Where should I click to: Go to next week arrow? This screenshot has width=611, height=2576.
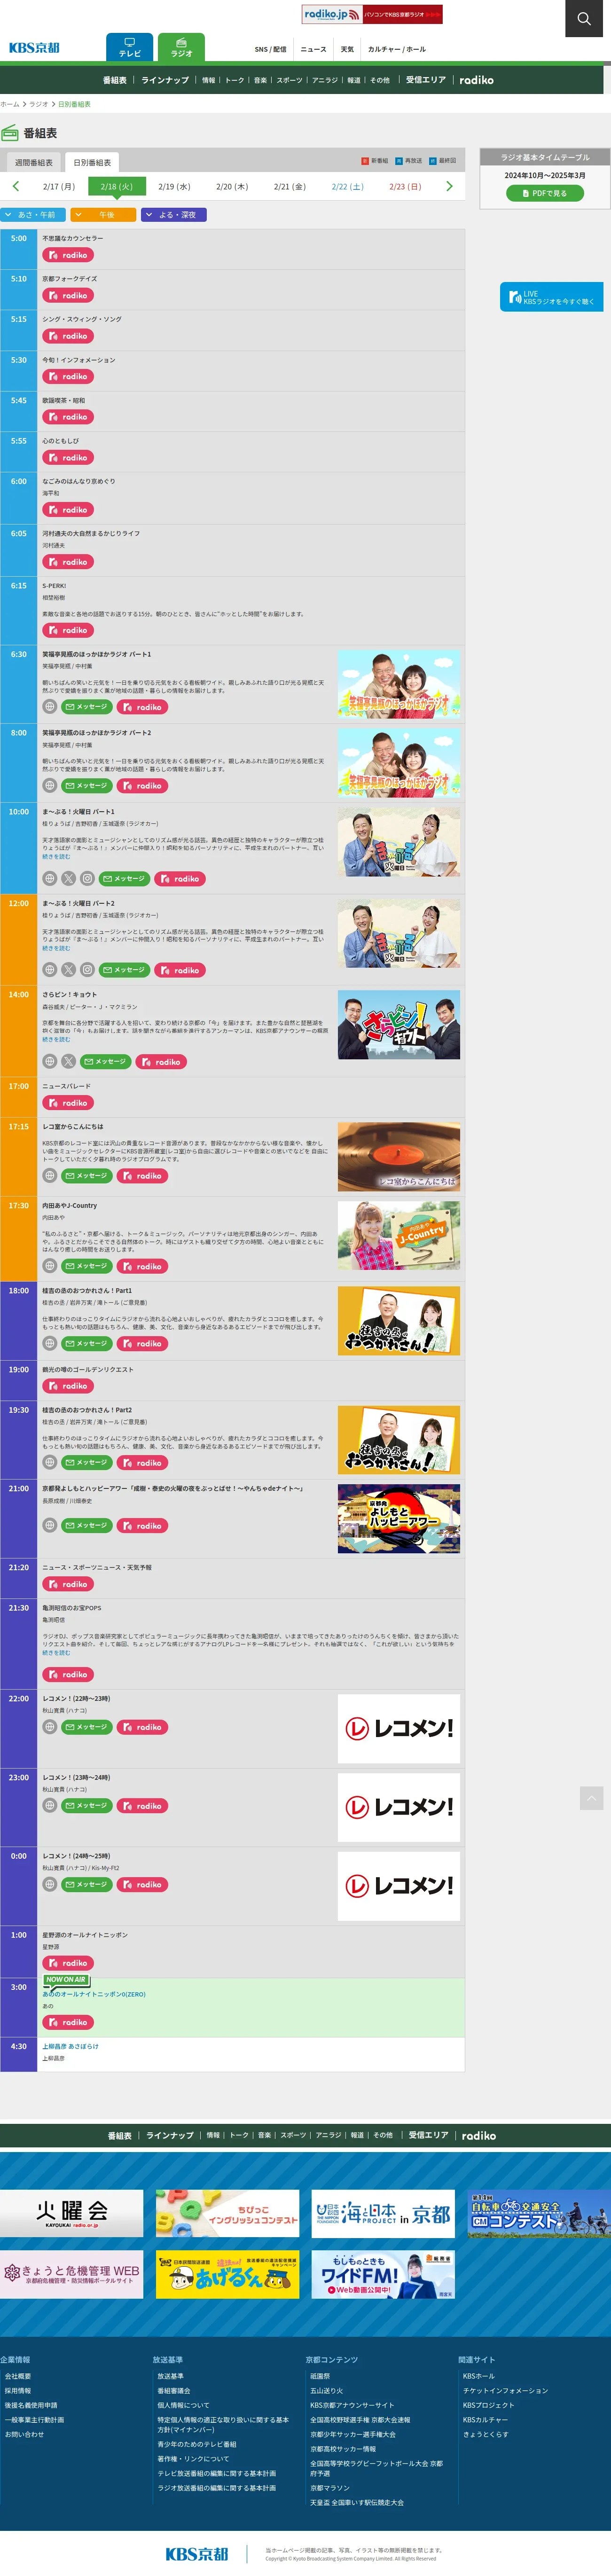point(449,186)
